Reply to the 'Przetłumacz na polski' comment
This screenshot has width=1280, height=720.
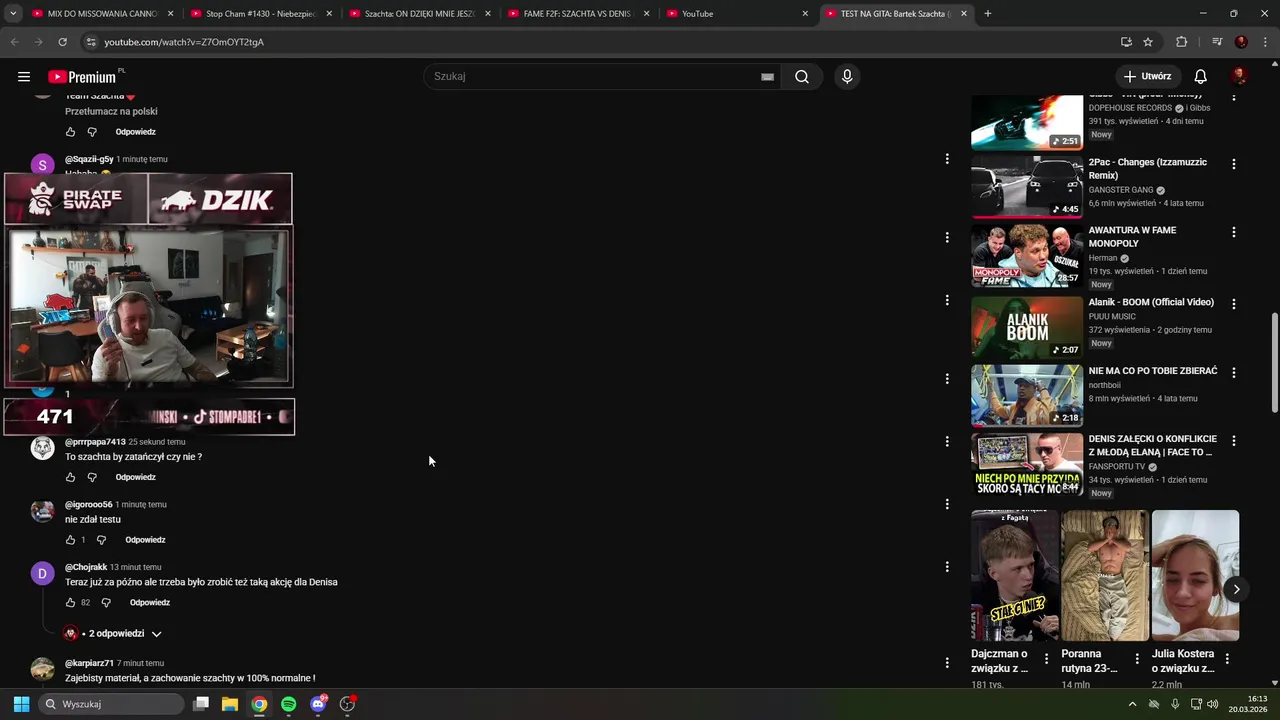[x=135, y=132]
